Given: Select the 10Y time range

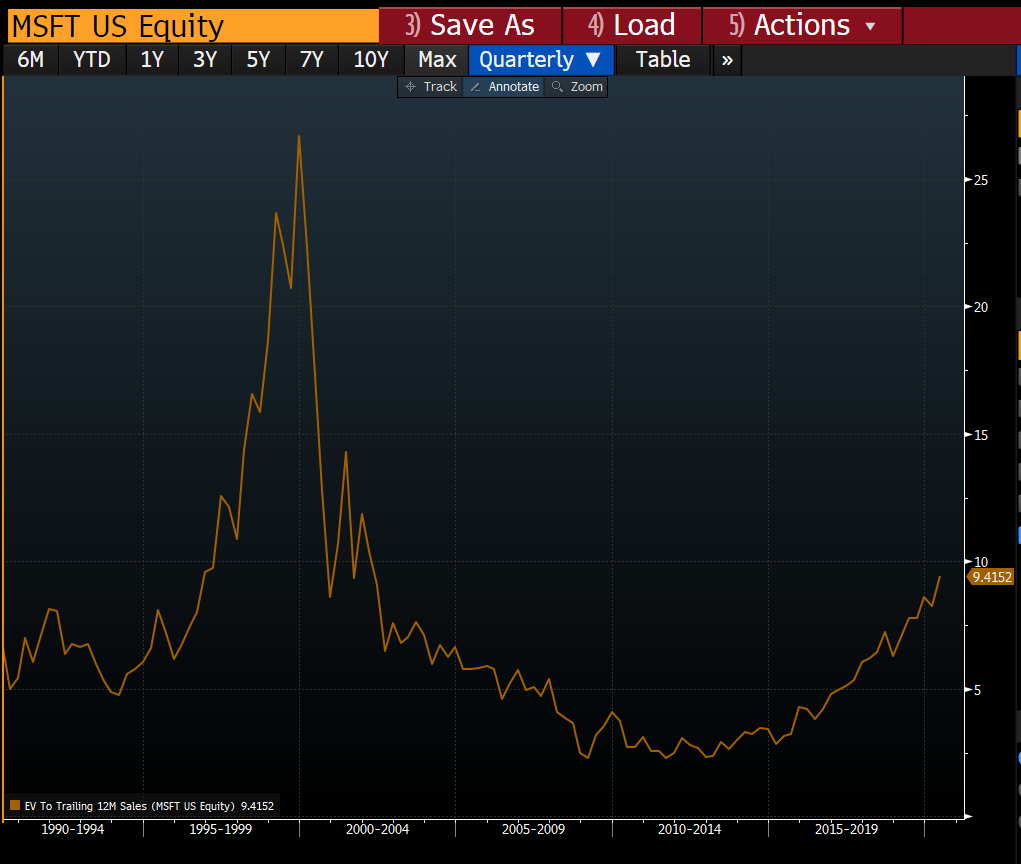Looking at the screenshot, I should click(x=371, y=60).
